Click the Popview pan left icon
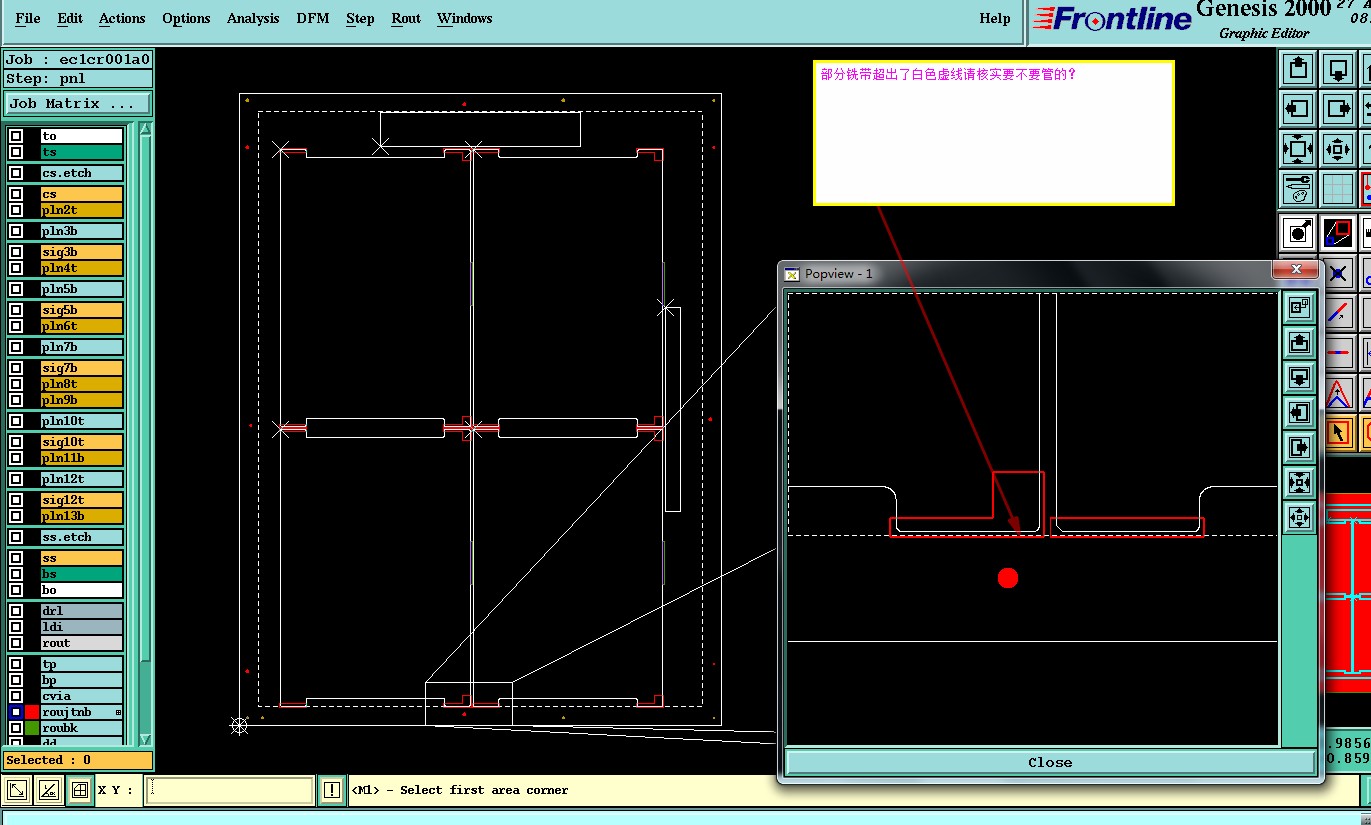 [x=1299, y=412]
